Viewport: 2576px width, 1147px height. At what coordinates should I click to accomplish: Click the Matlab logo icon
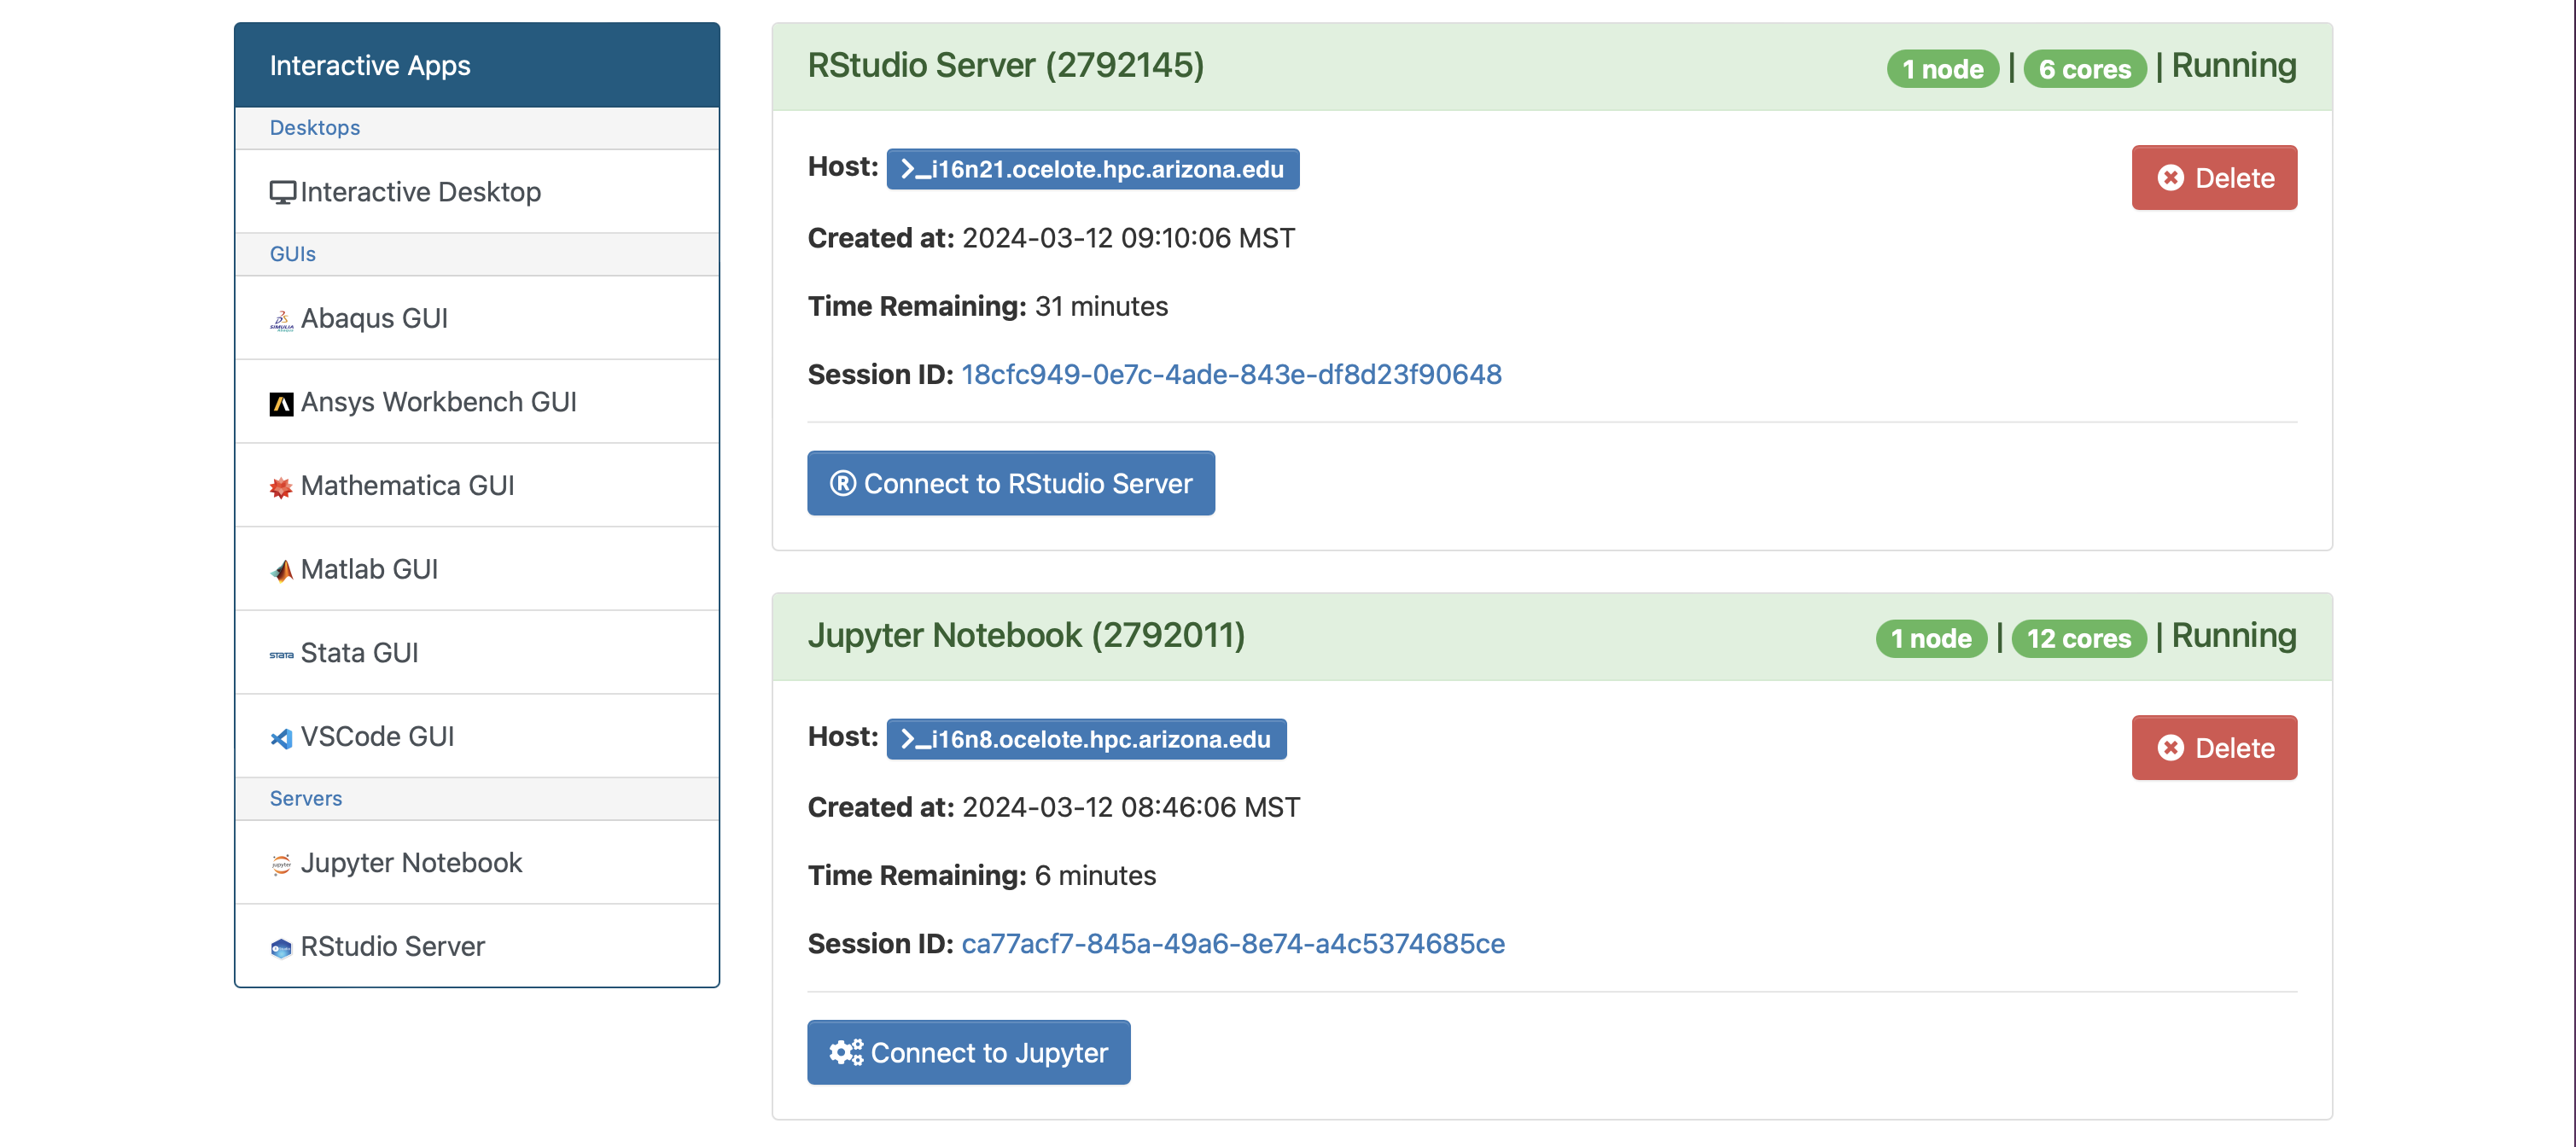(x=281, y=570)
